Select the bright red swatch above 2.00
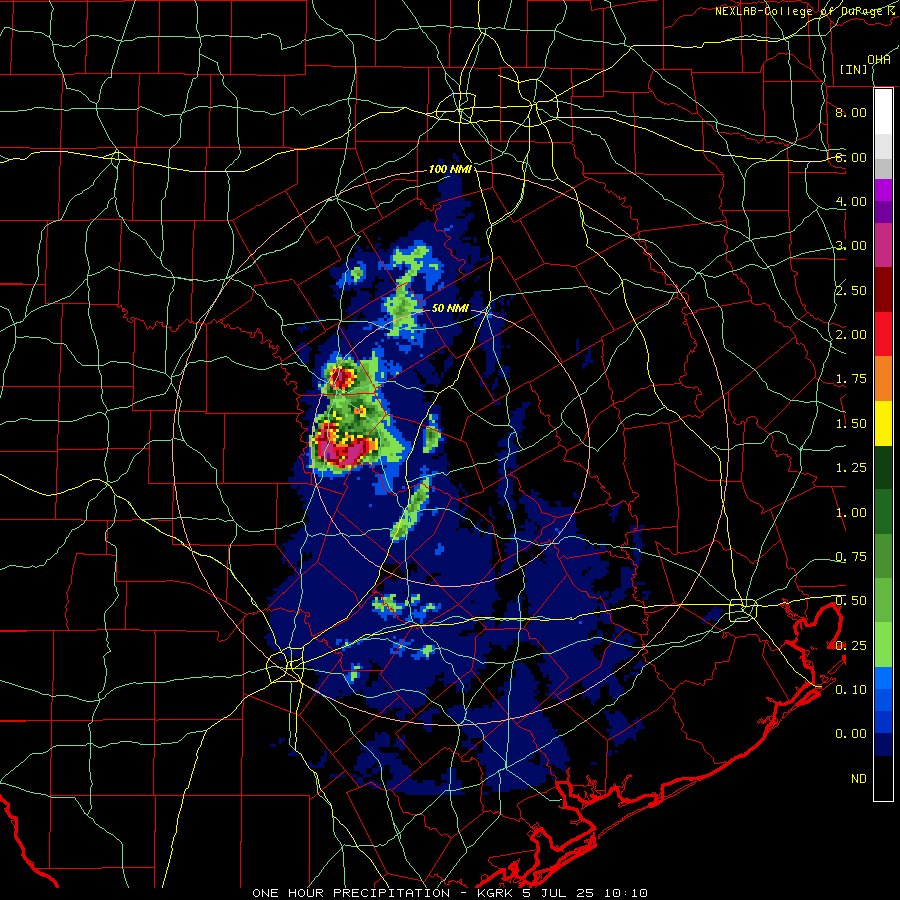 point(883,334)
